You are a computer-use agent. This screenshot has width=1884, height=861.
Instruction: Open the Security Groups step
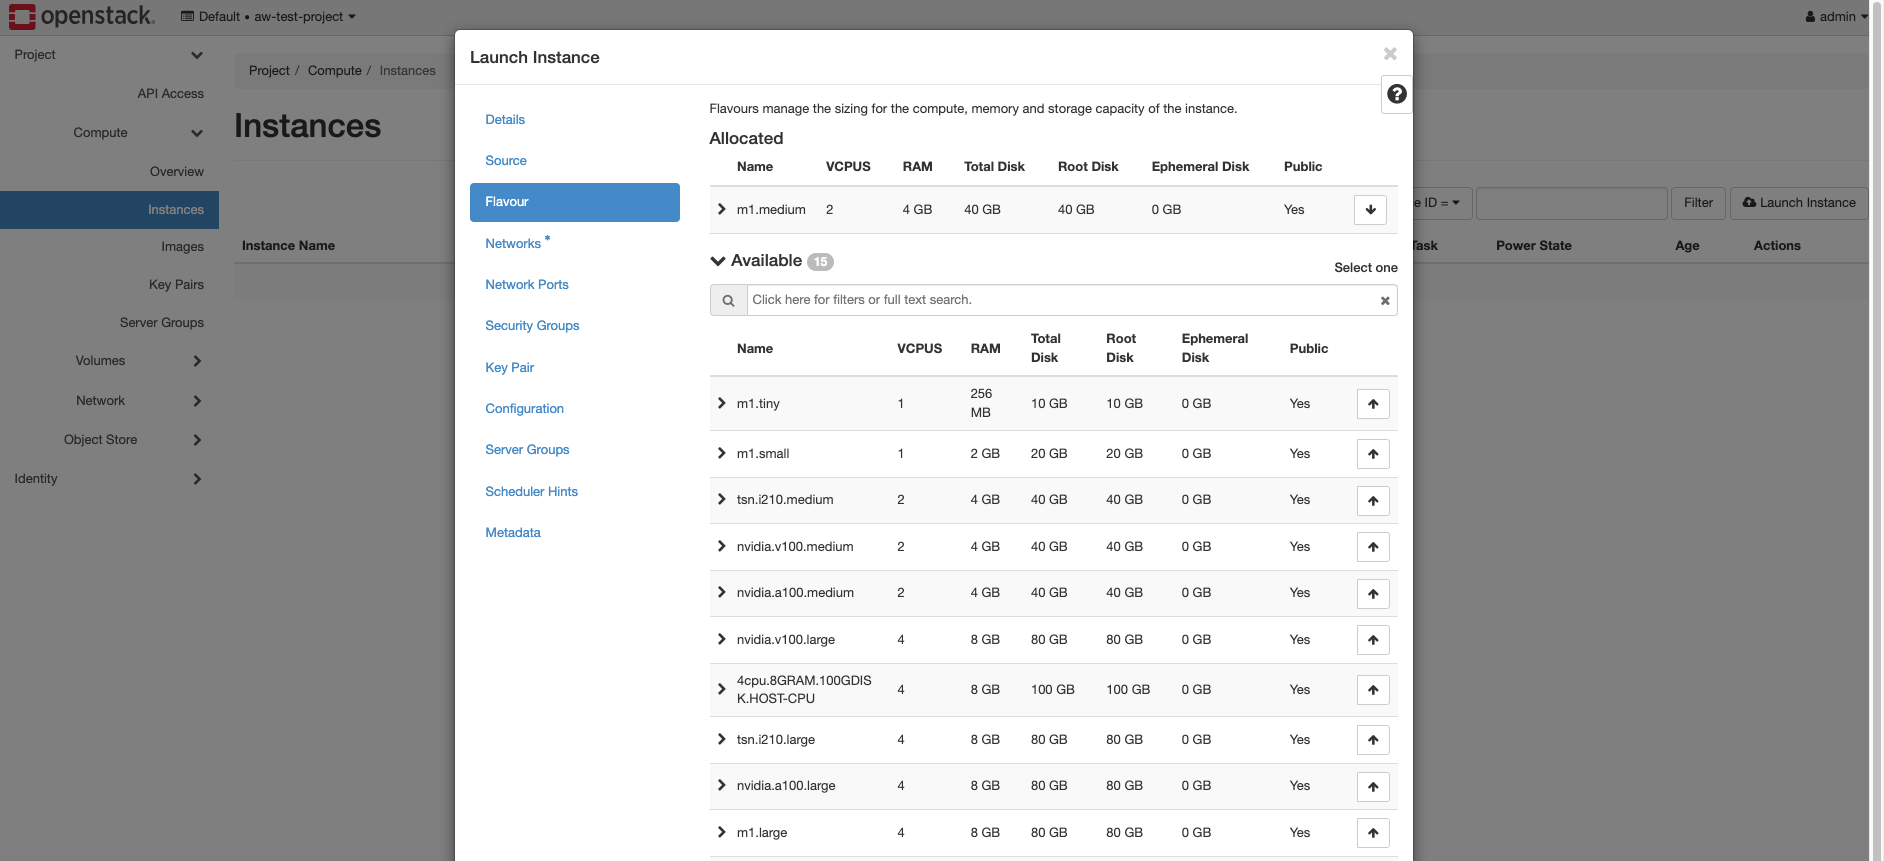[x=532, y=326]
